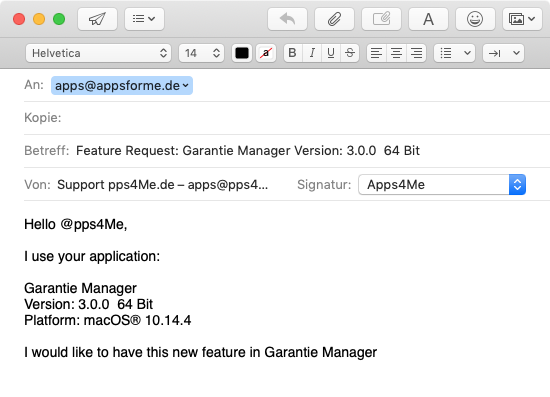
Task: Include original attachments icon in toolbar
Action: pos(381,19)
